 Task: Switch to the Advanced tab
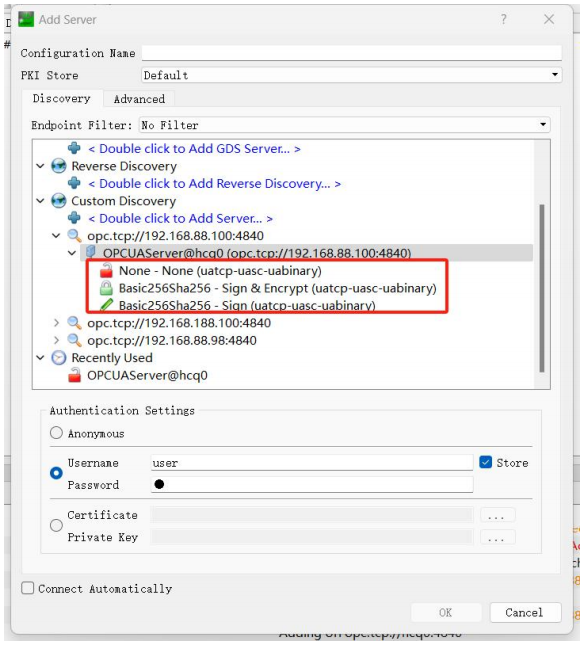point(139,99)
